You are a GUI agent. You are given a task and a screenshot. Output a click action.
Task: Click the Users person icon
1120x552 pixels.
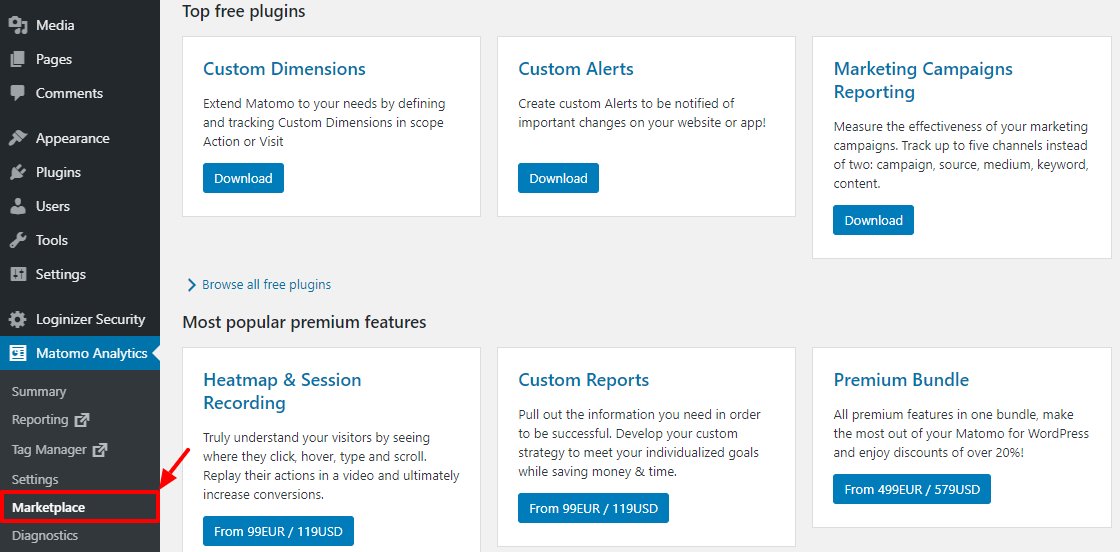click(18, 206)
